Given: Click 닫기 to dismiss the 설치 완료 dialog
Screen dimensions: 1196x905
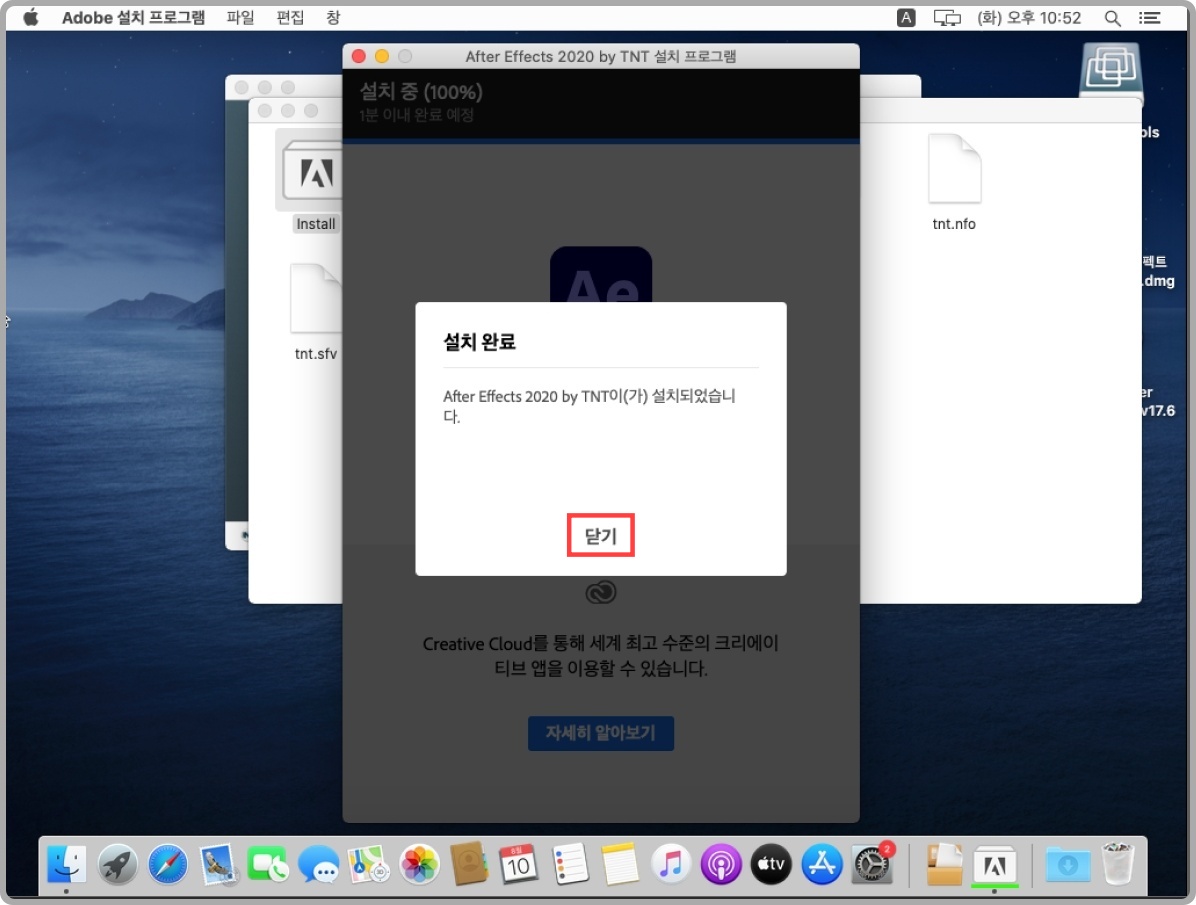Looking at the screenshot, I should point(601,535).
